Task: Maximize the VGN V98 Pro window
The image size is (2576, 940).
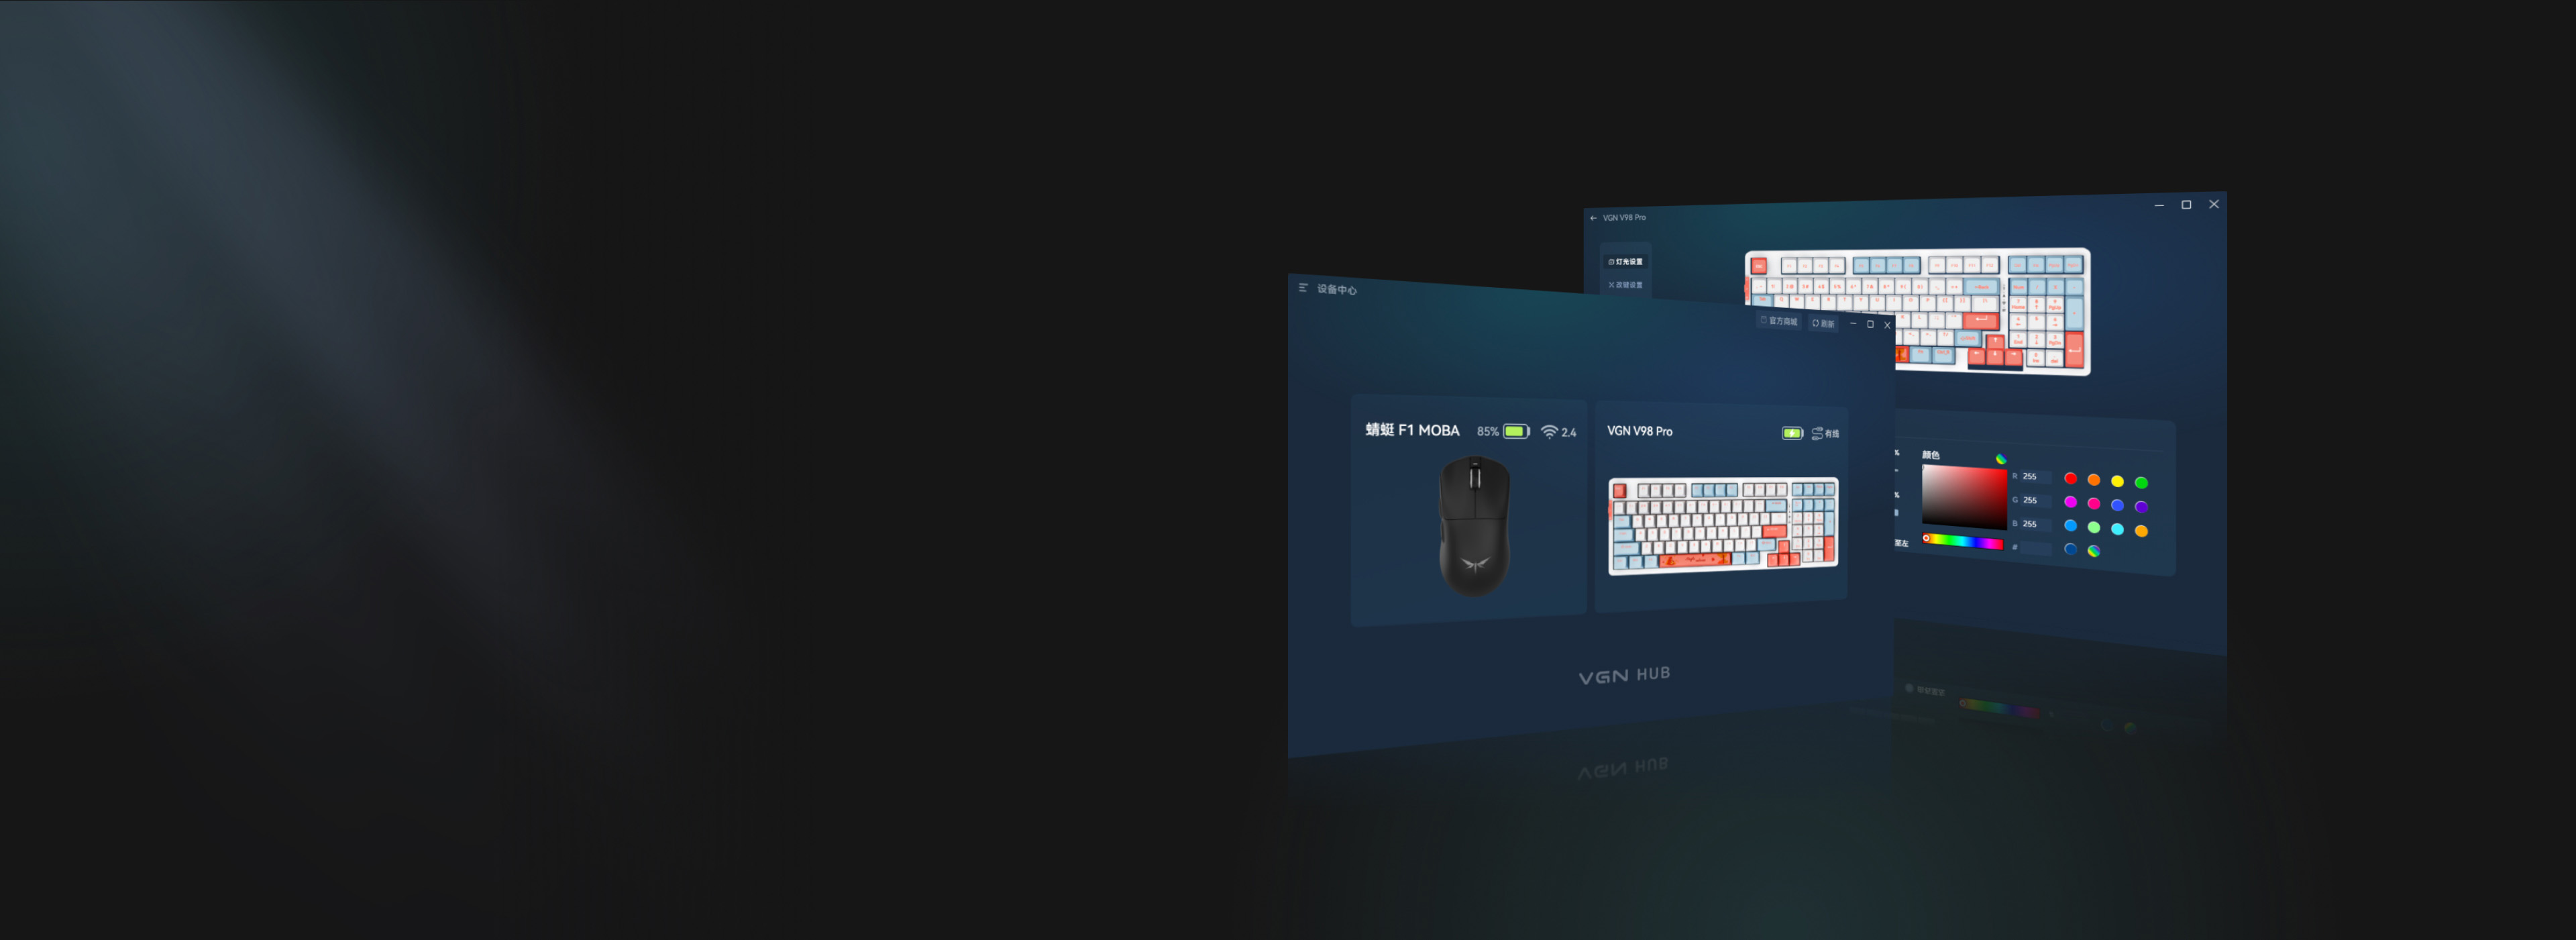Action: click(2186, 205)
